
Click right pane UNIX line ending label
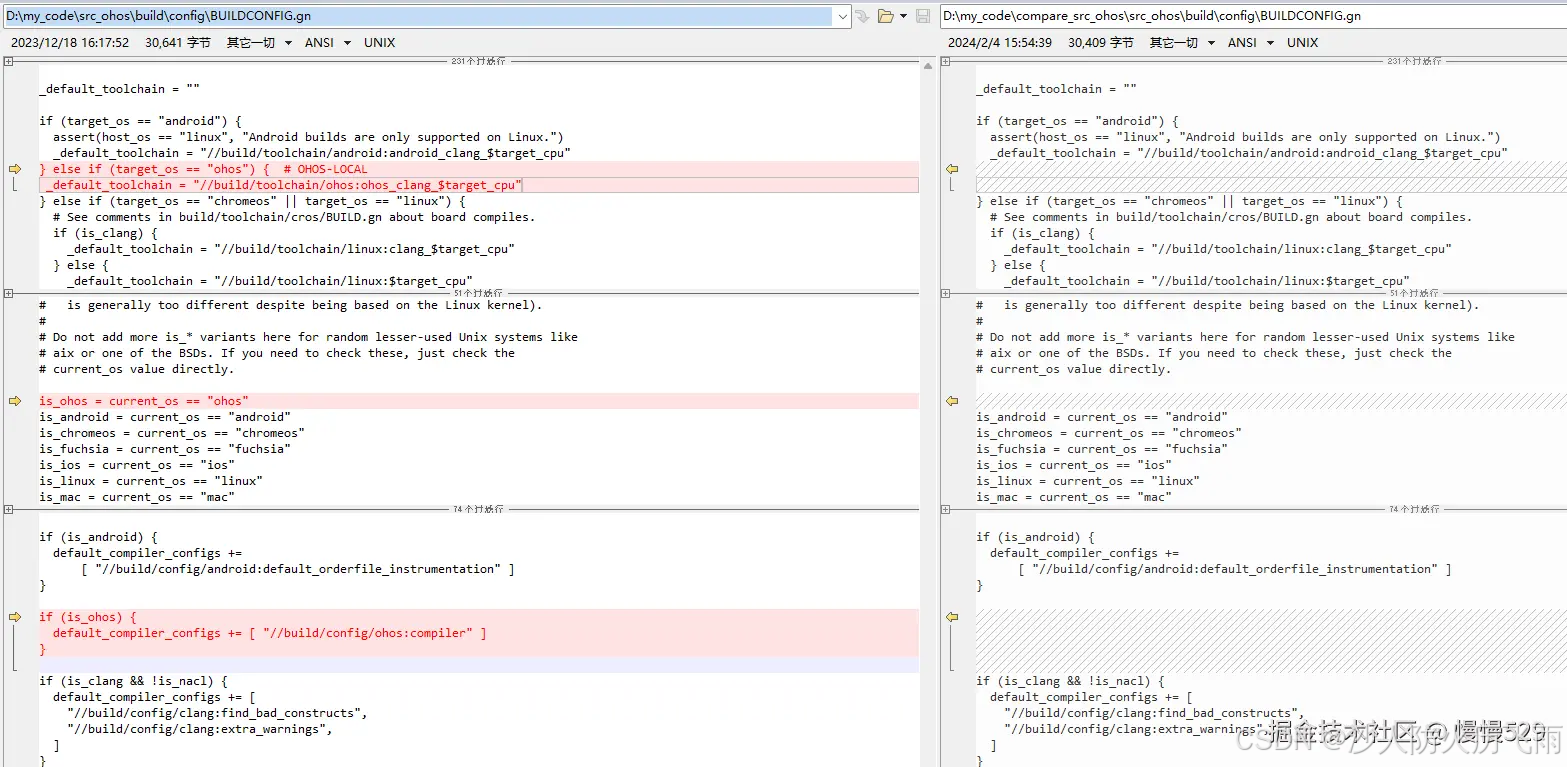(x=1302, y=42)
